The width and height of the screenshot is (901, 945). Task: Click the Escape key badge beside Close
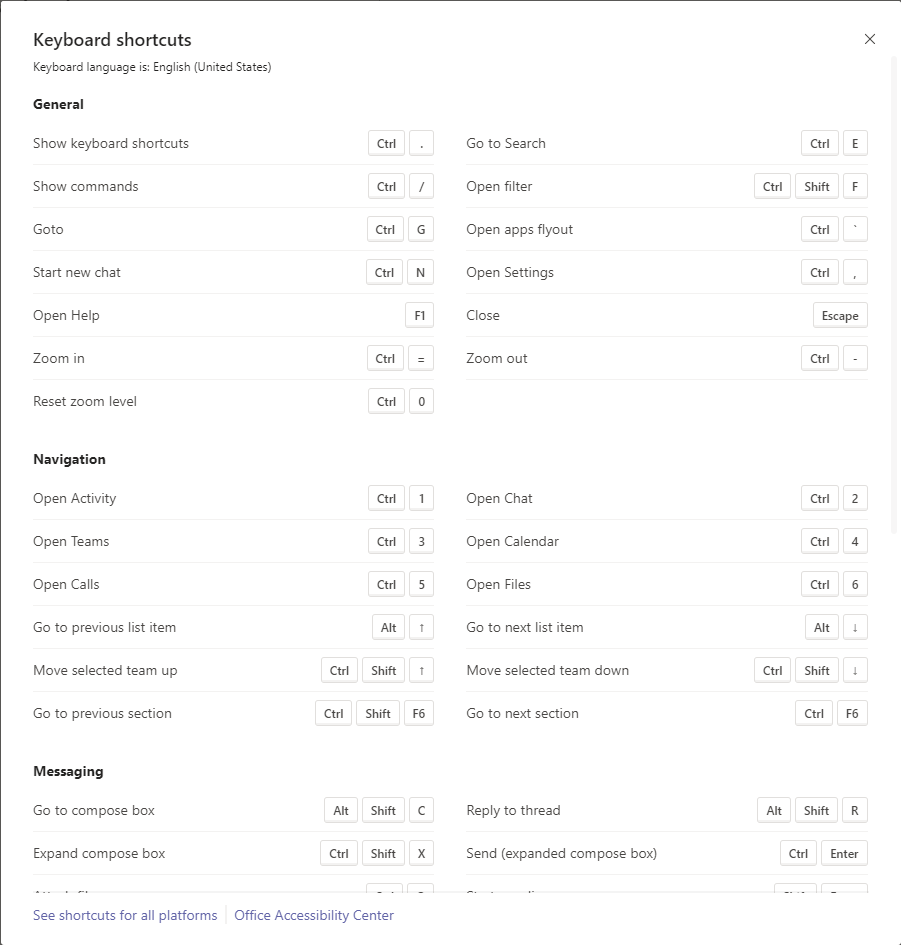(x=840, y=315)
